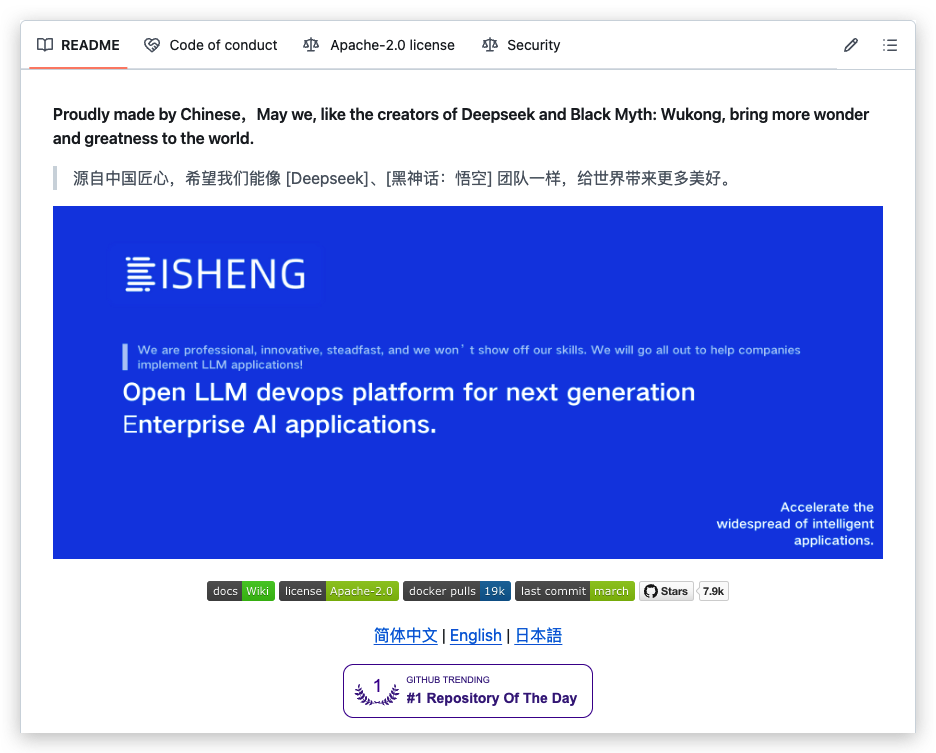Screen dimensions: 936x753
Task: Click the BISHENG logo in the banner
Action: click(215, 274)
